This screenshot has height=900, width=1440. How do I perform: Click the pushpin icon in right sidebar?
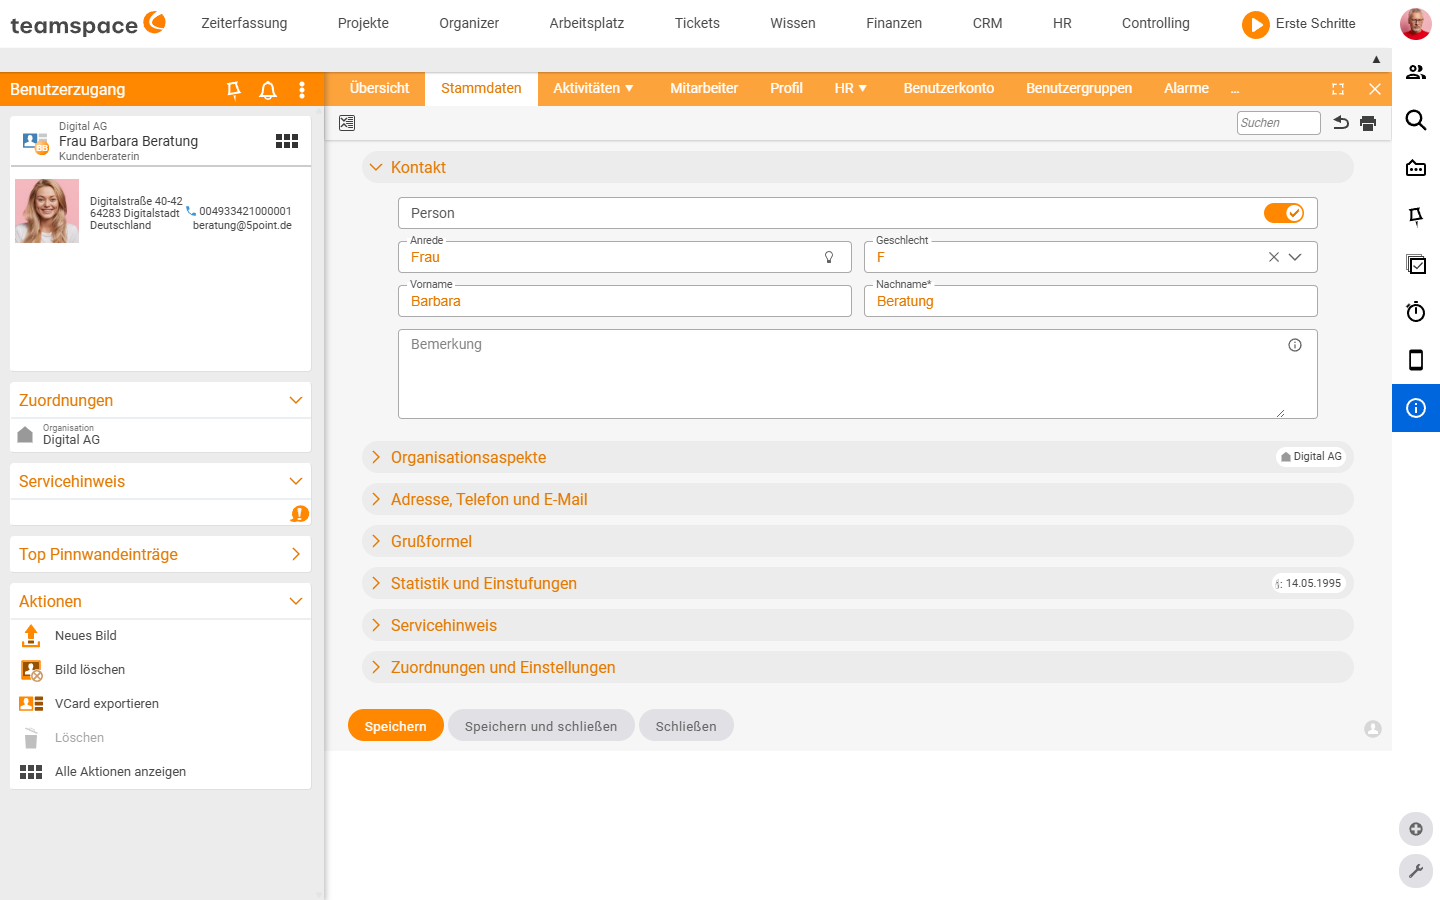[x=1416, y=216]
